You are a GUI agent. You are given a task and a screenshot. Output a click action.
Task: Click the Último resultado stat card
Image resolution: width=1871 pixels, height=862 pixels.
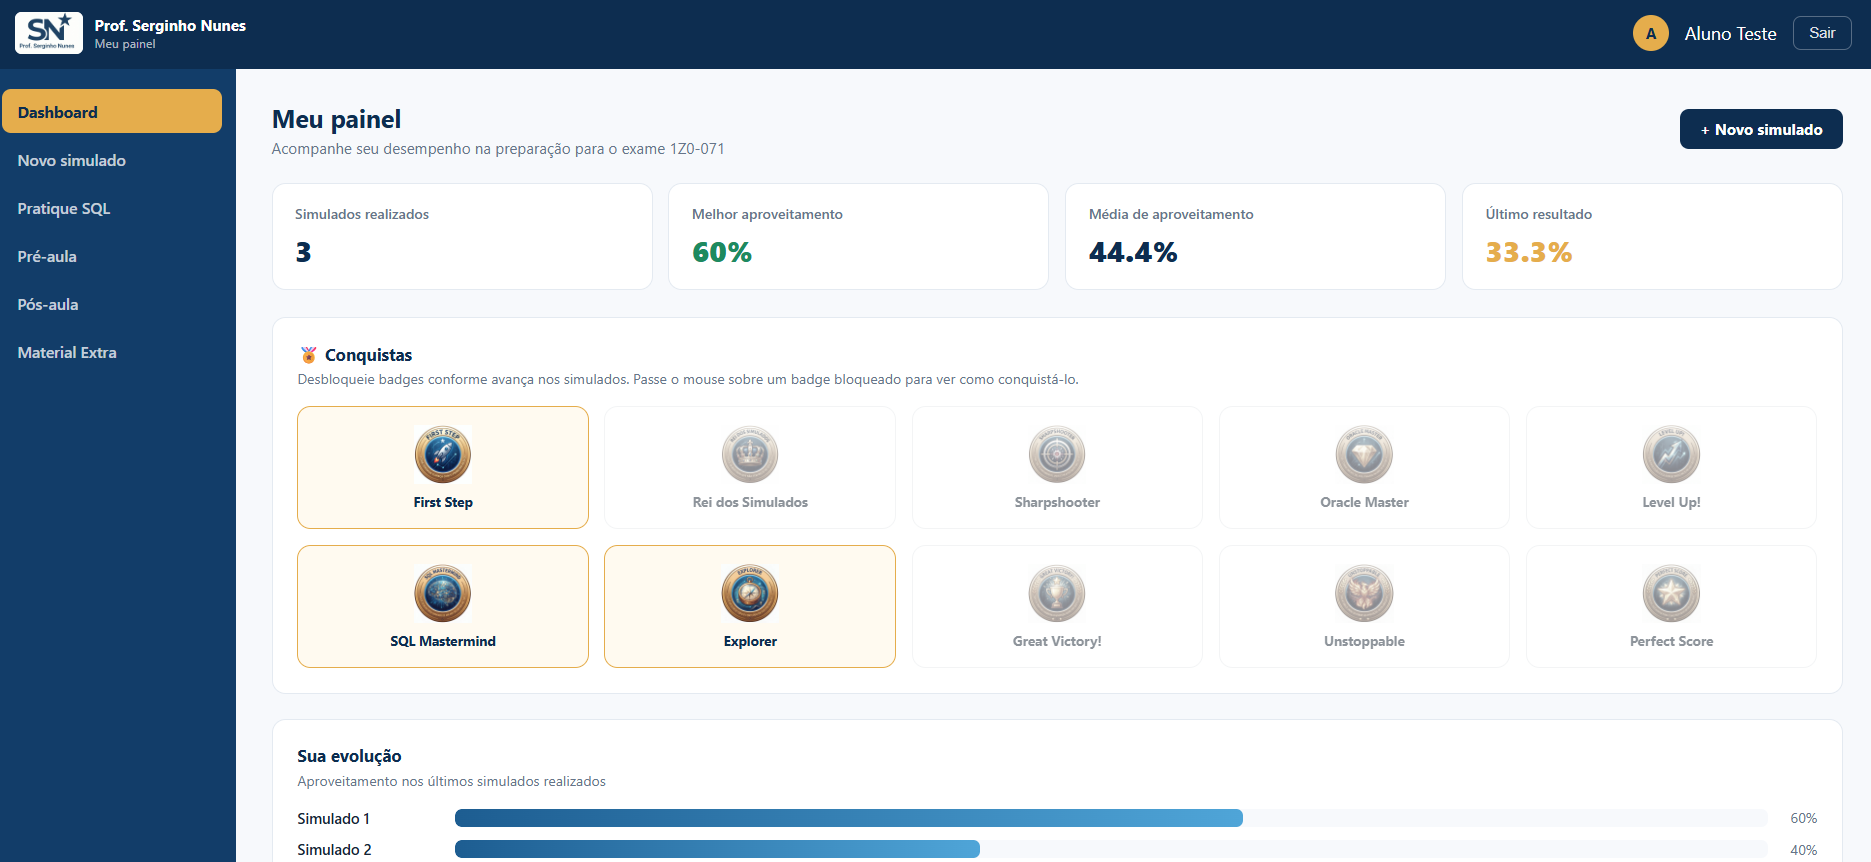(x=1652, y=237)
